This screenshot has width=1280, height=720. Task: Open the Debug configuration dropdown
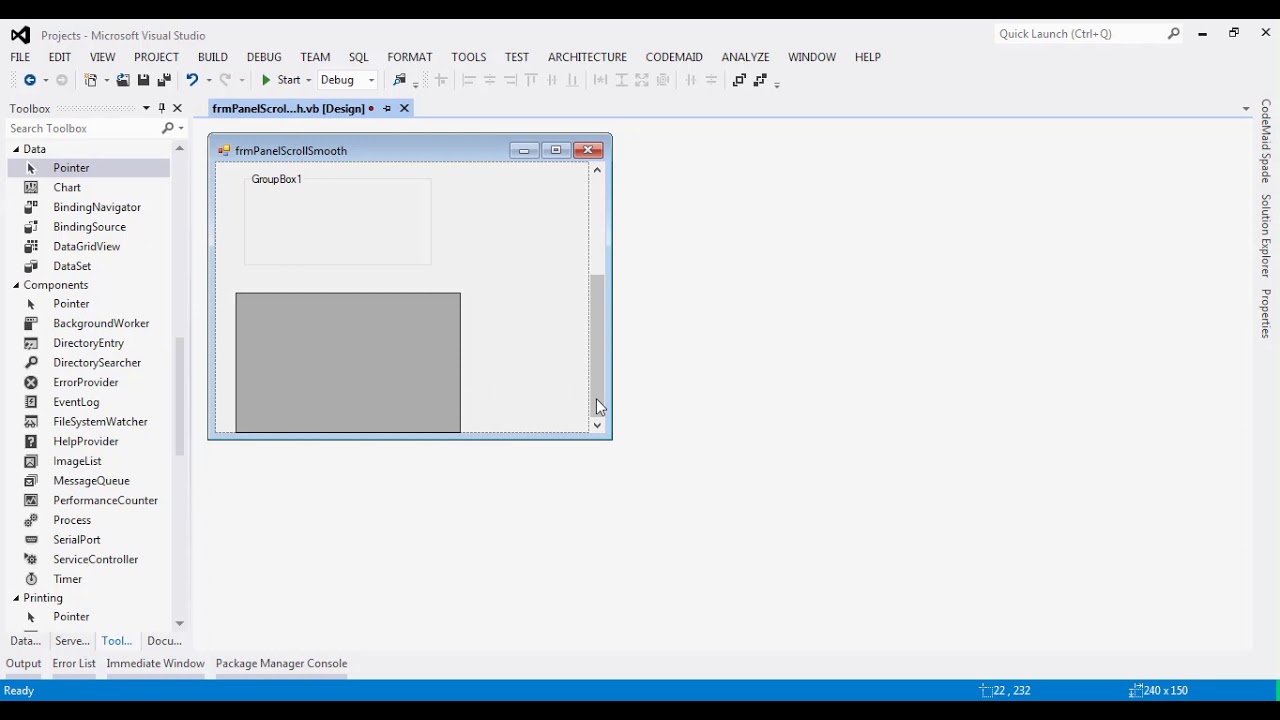tap(348, 80)
